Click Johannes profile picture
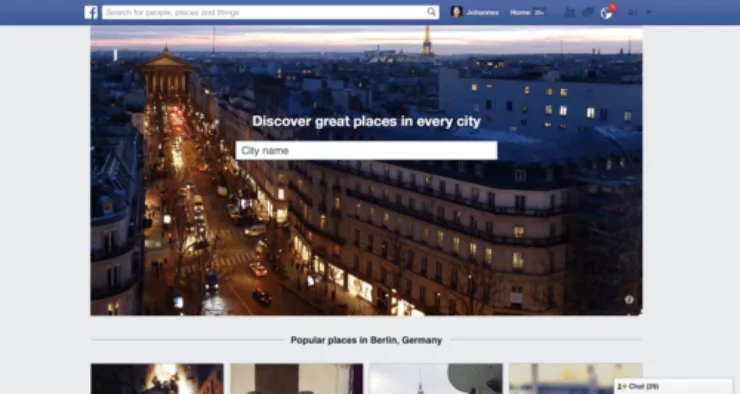The width and height of the screenshot is (740, 394). [456, 12]
